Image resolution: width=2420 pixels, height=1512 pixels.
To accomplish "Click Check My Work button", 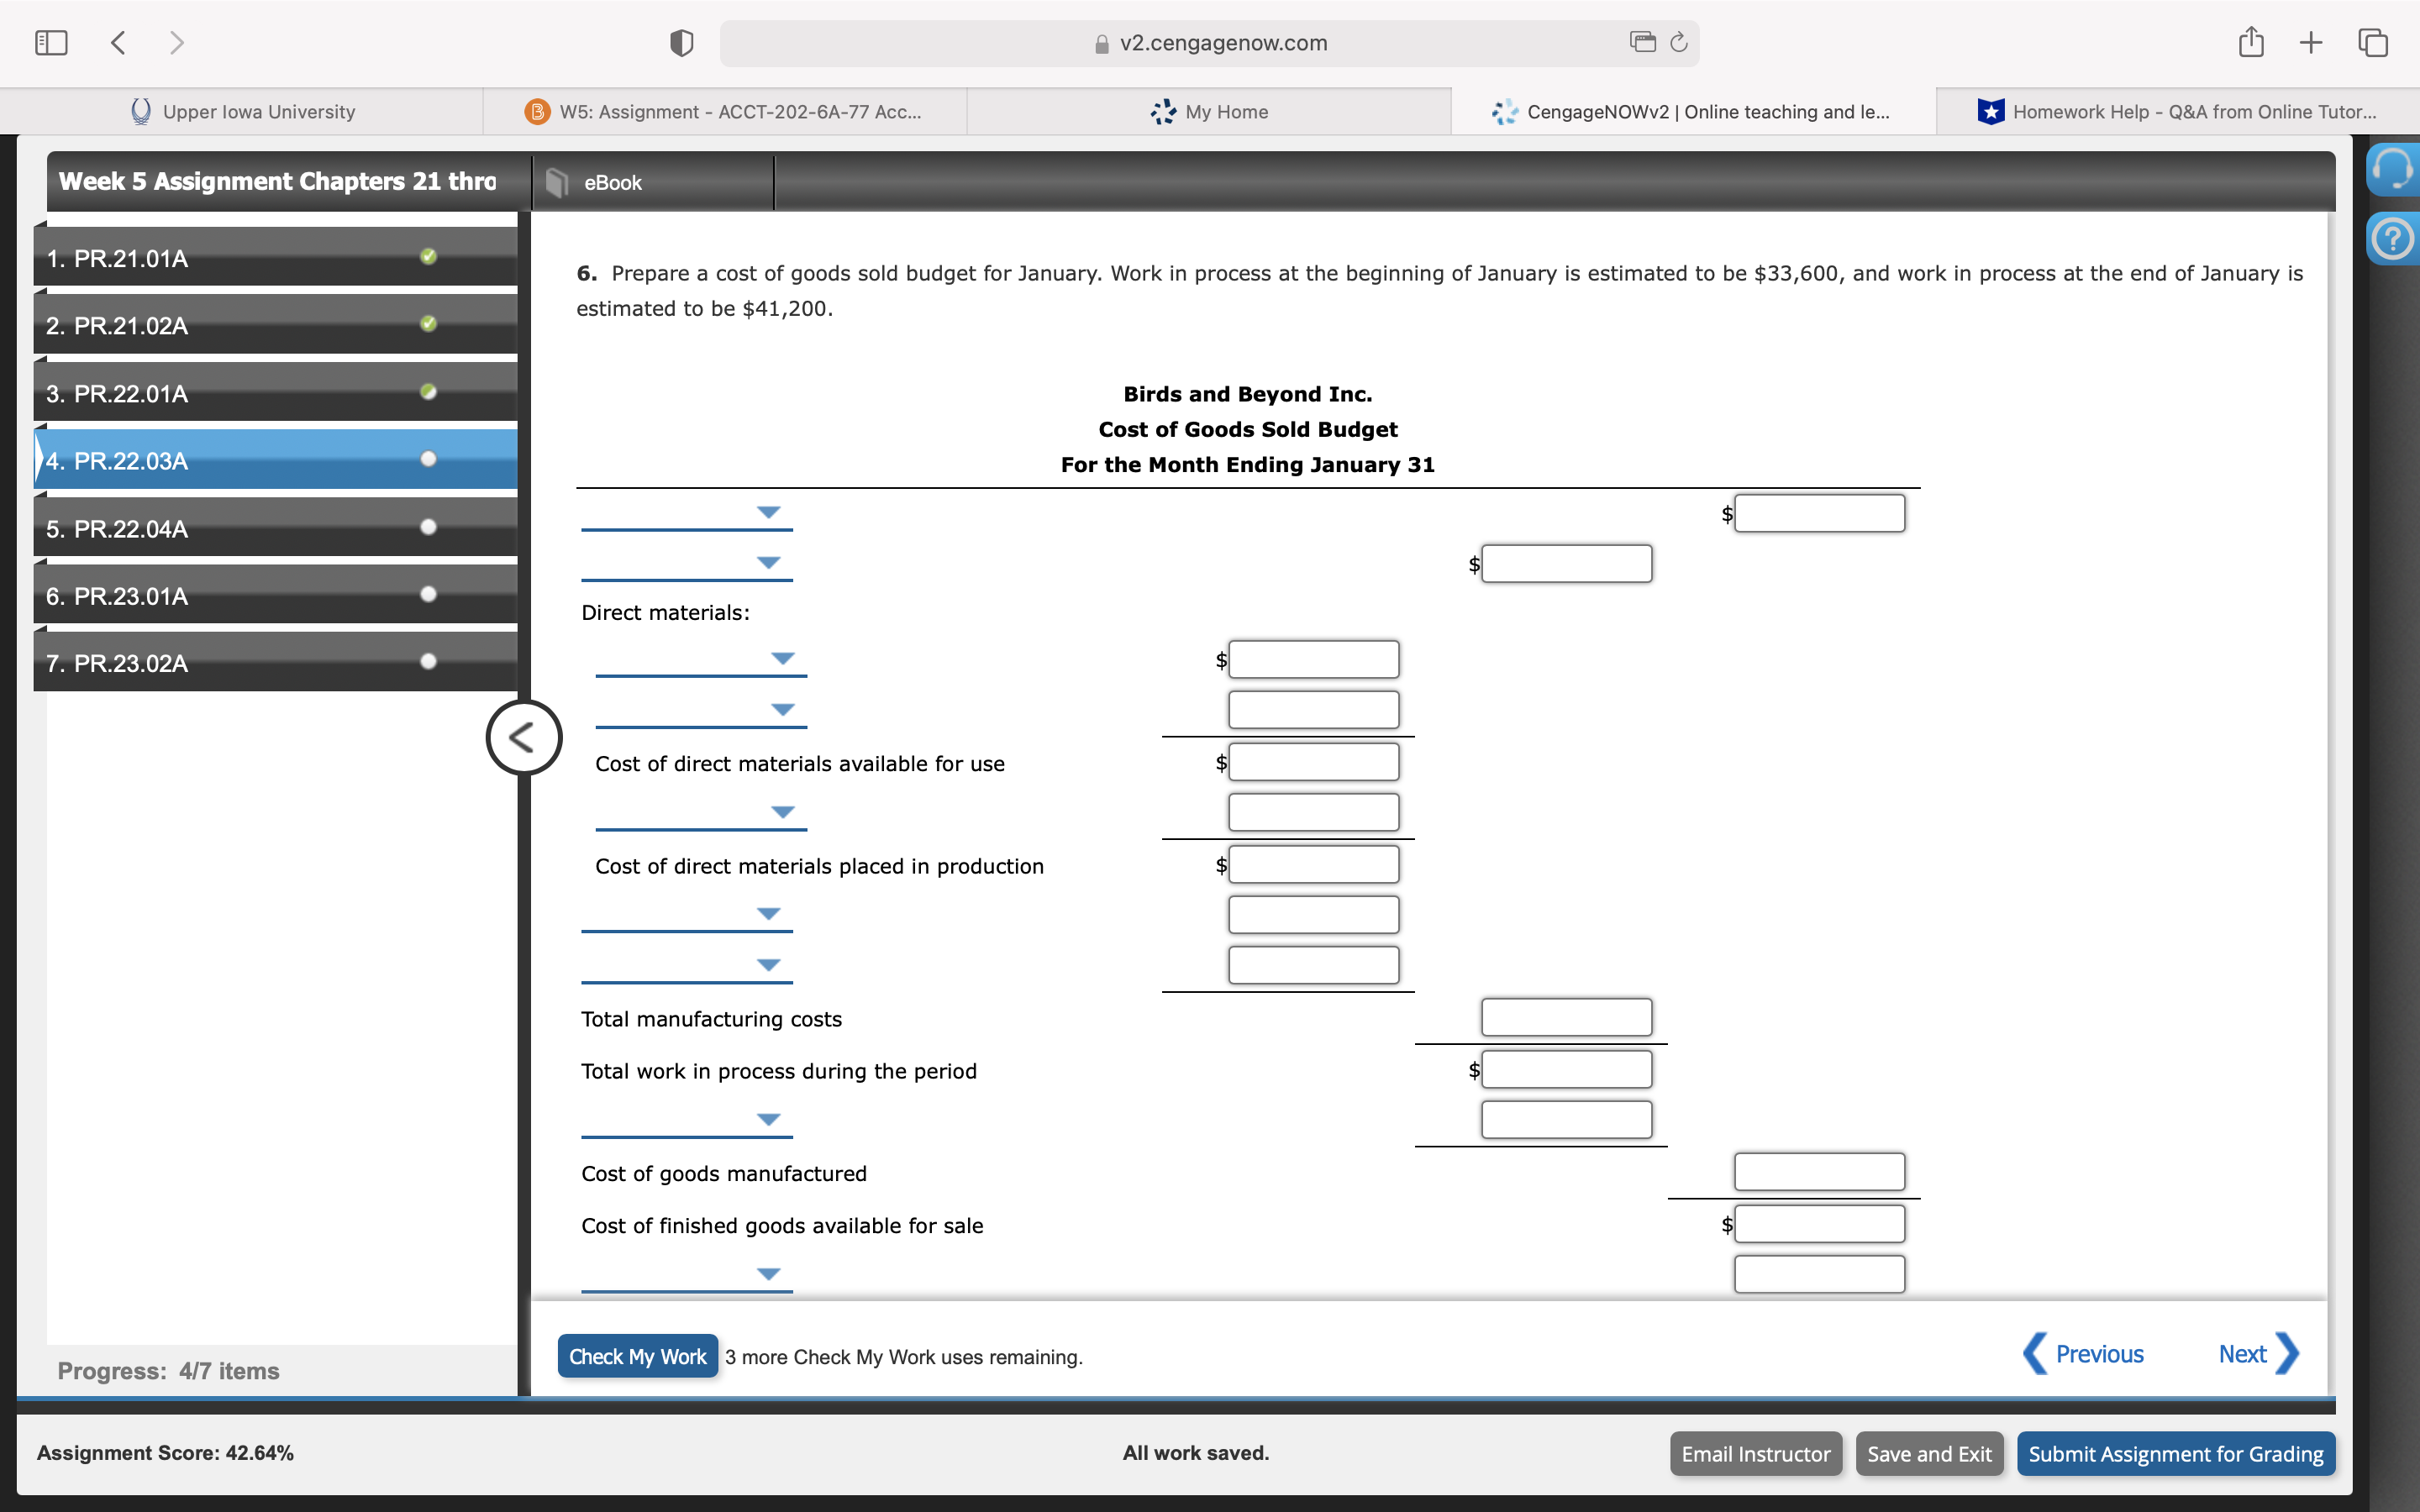I will [x=637, y=1356].
